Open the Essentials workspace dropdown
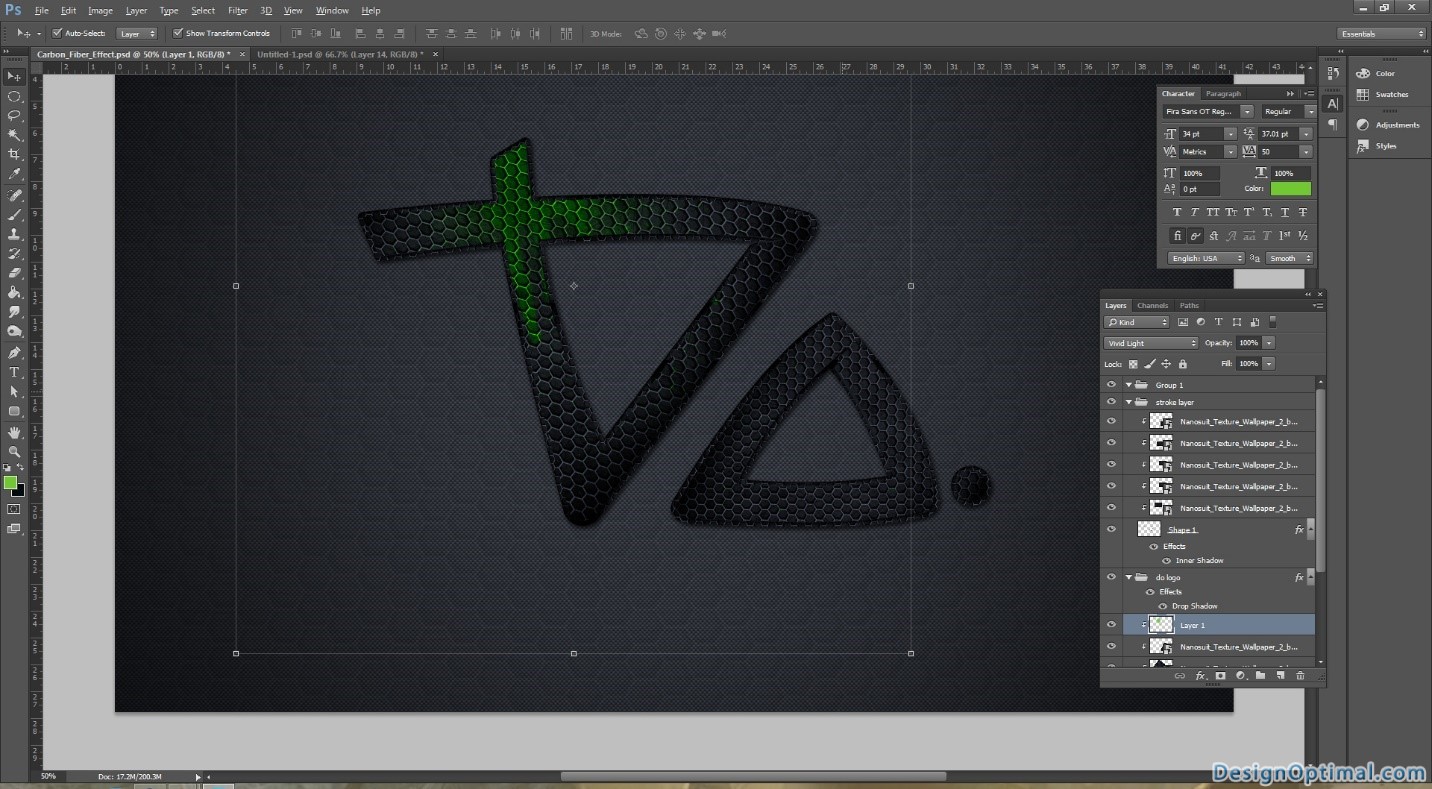The image size is (1432, 789). coord(1382,33)
